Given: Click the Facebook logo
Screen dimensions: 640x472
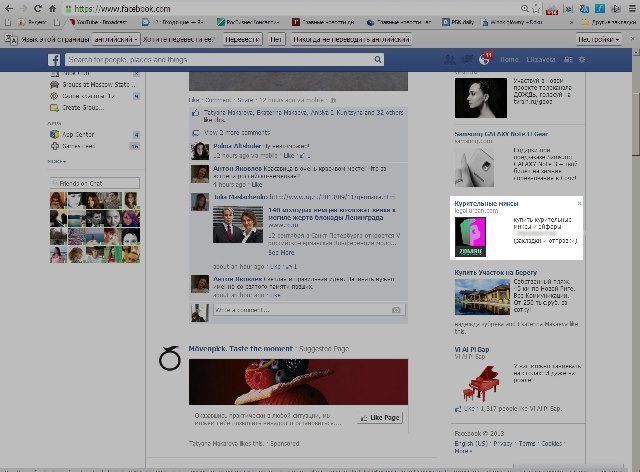Looking at the screenshot, I should [x=54, y=60].
